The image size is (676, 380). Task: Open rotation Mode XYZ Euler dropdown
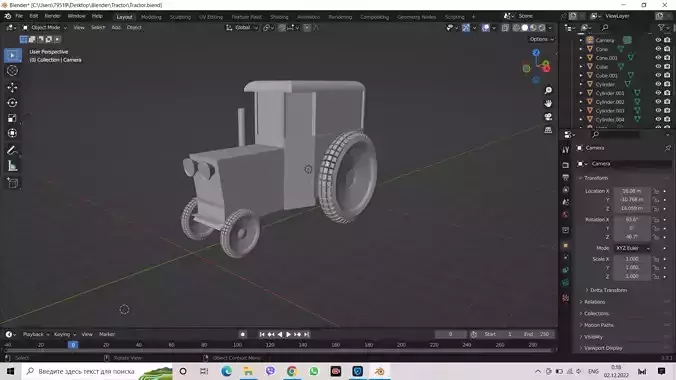[632, 248]
